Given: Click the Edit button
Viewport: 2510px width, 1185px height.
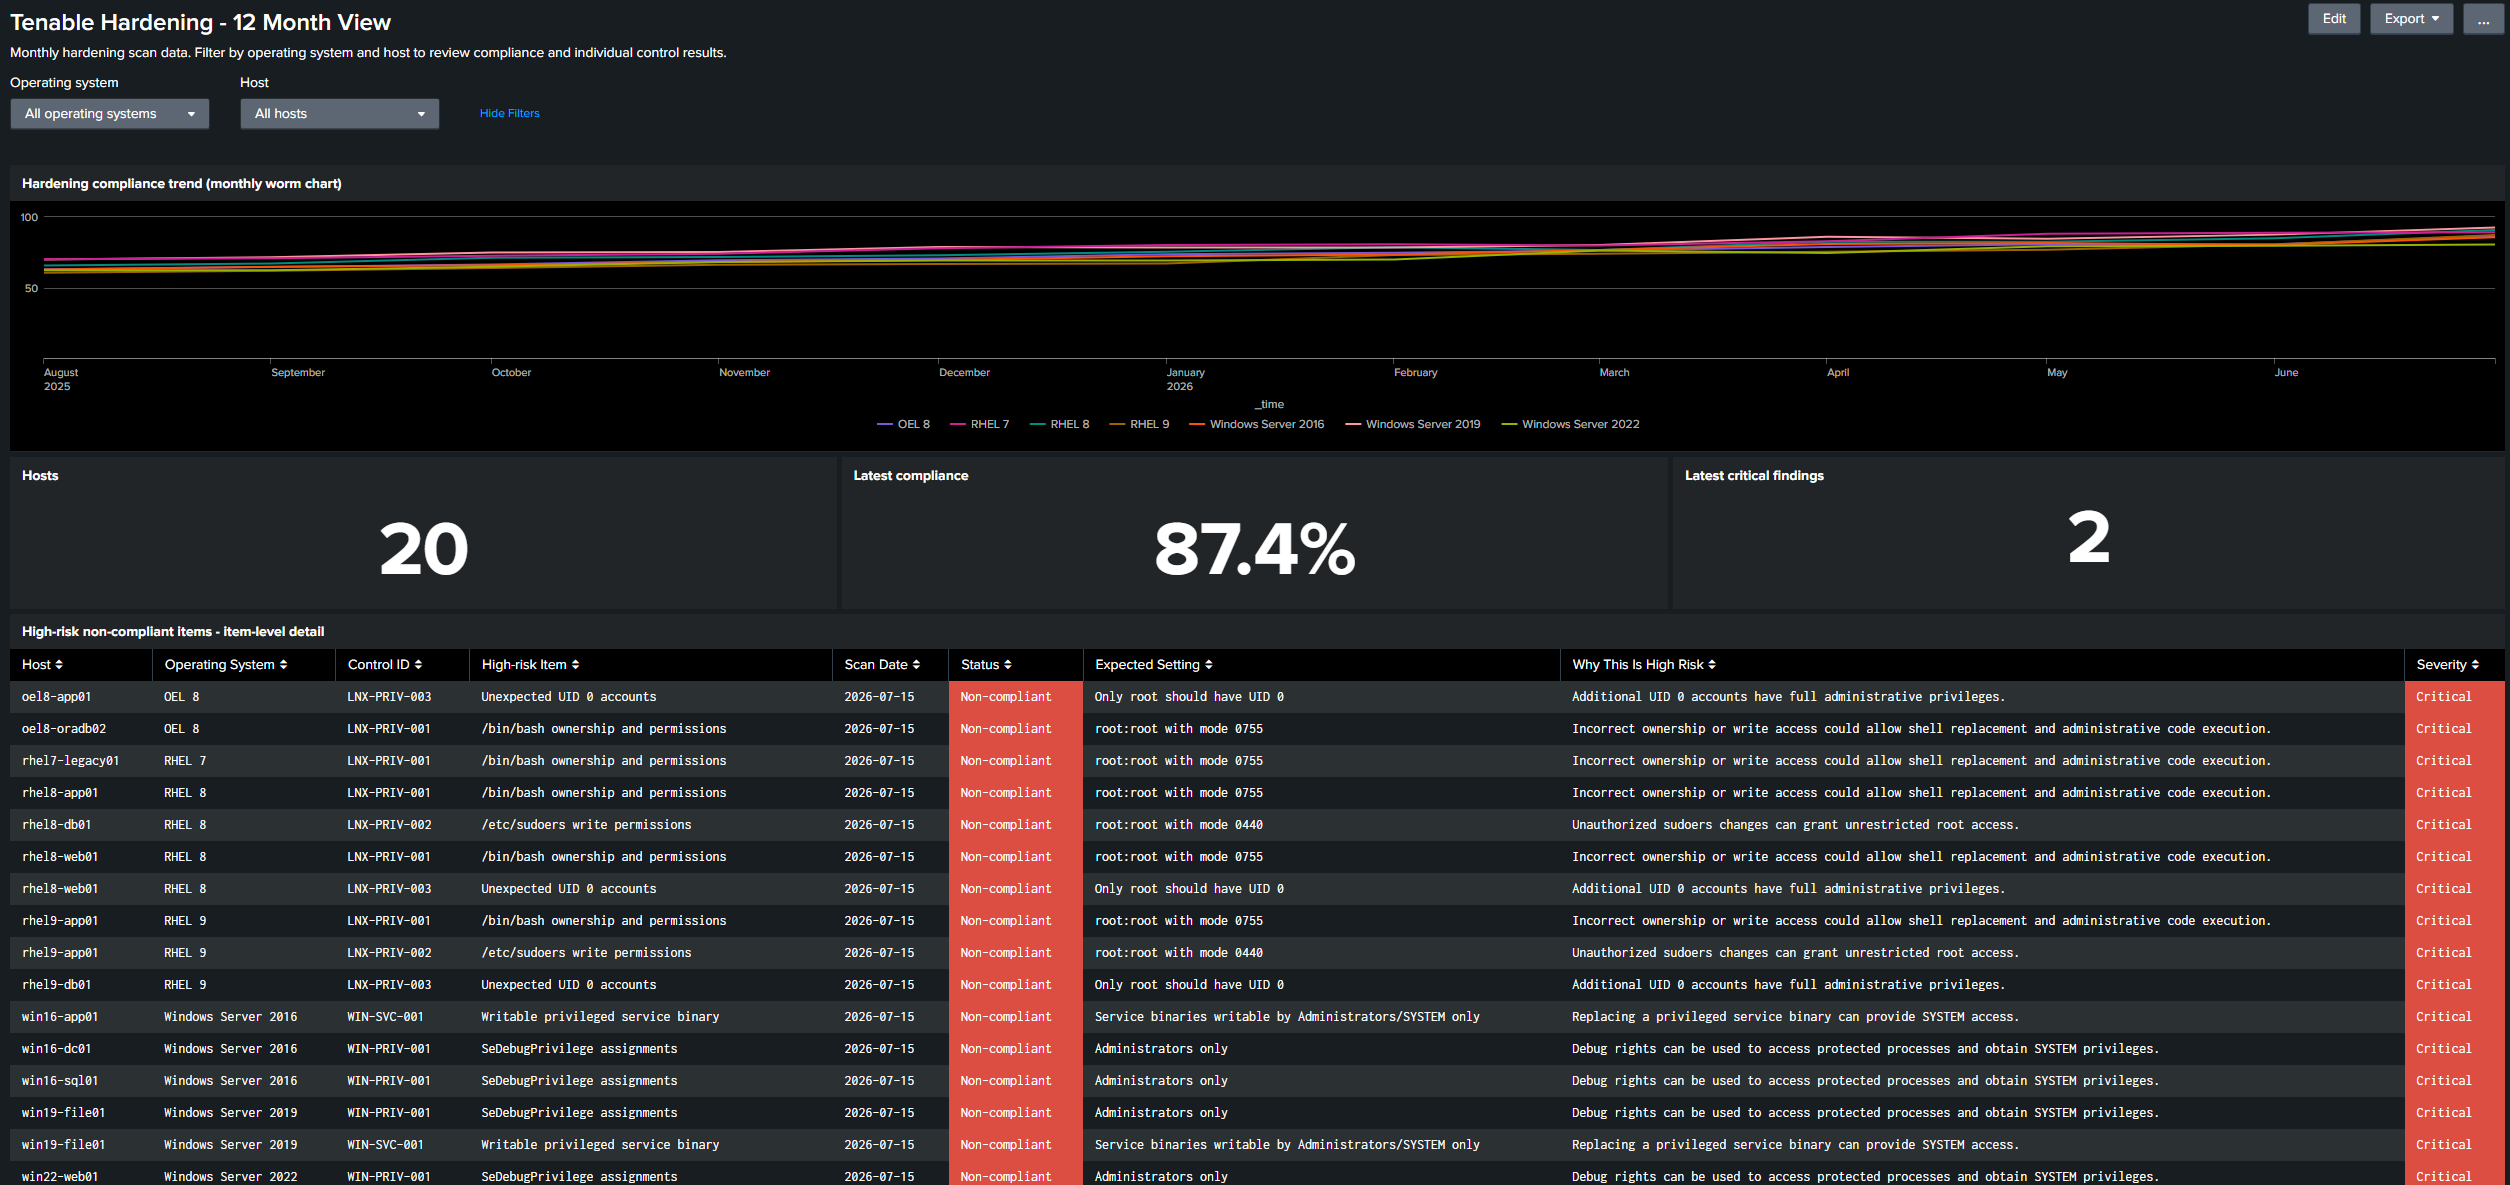Looking at the screenshot, I should coord(2334,19).
